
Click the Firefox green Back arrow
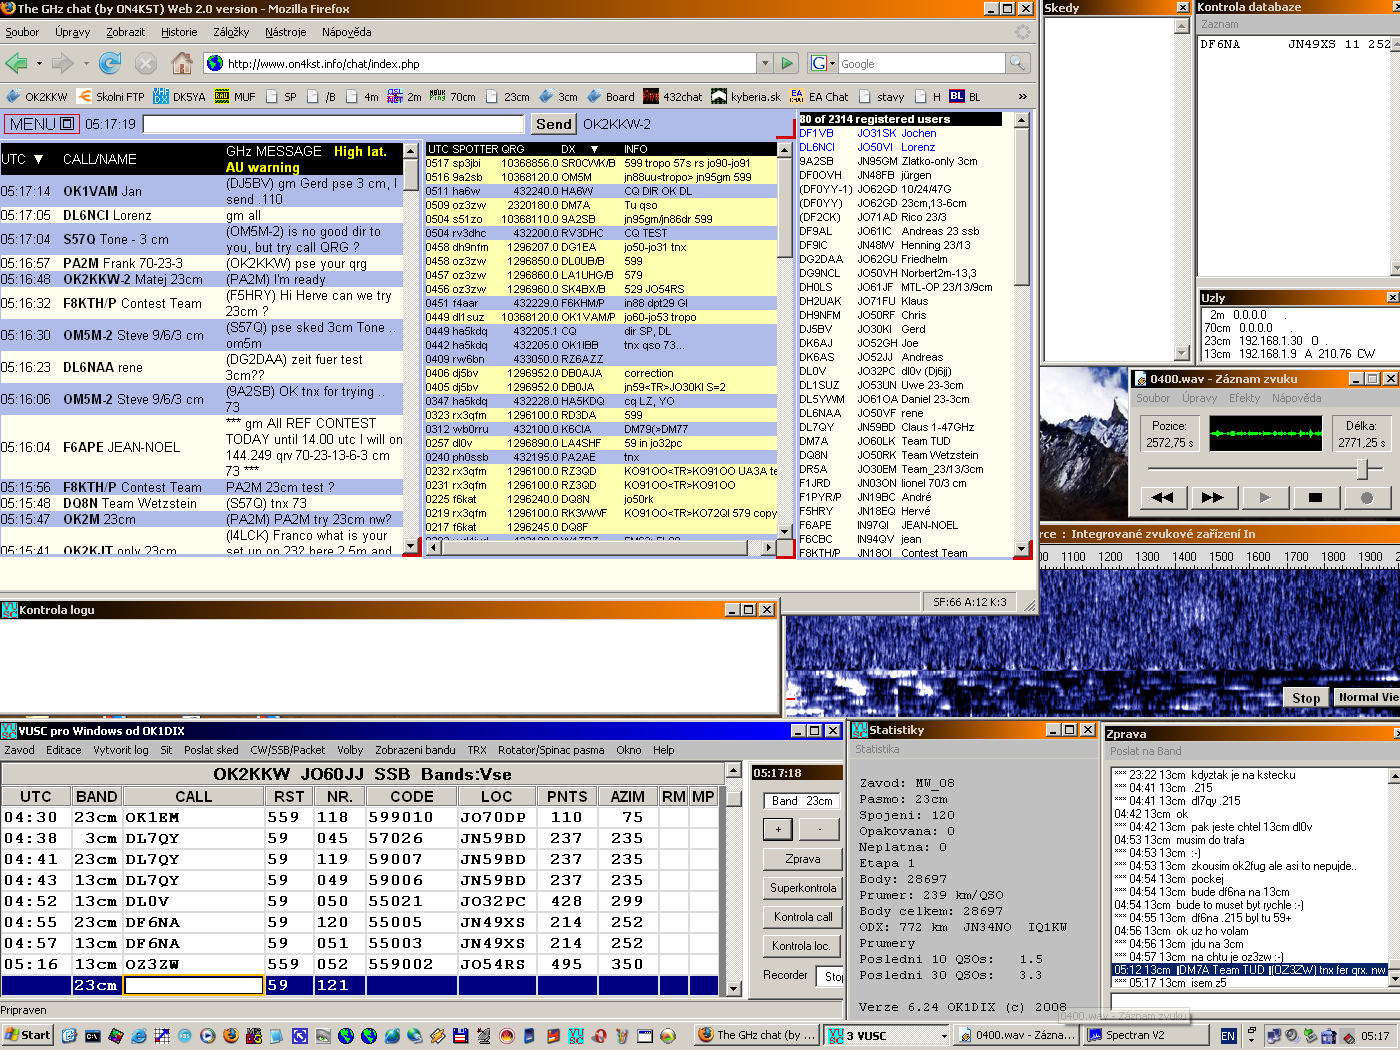tap(16, 63)
